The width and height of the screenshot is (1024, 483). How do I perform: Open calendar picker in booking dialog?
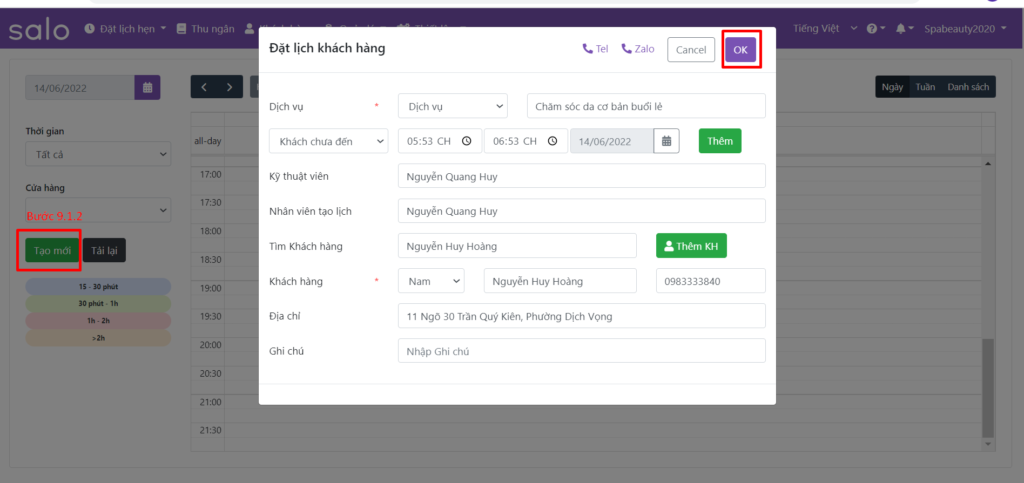coord(667,141)
